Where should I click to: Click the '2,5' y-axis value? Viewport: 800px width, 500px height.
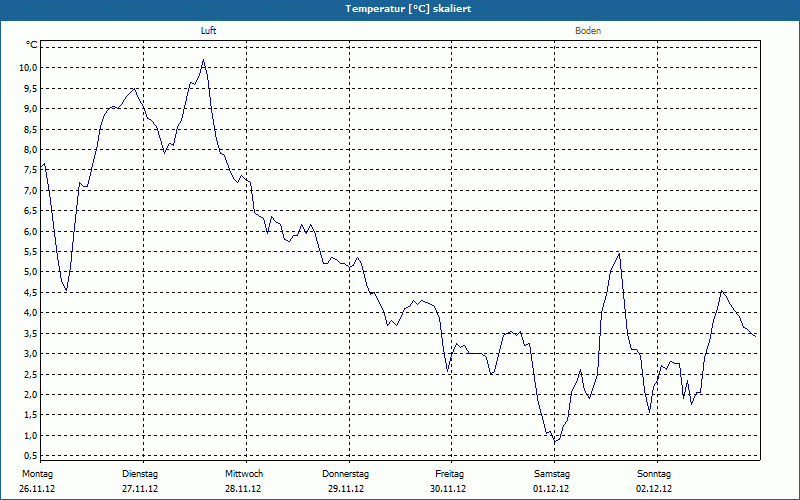click(30, 374)
